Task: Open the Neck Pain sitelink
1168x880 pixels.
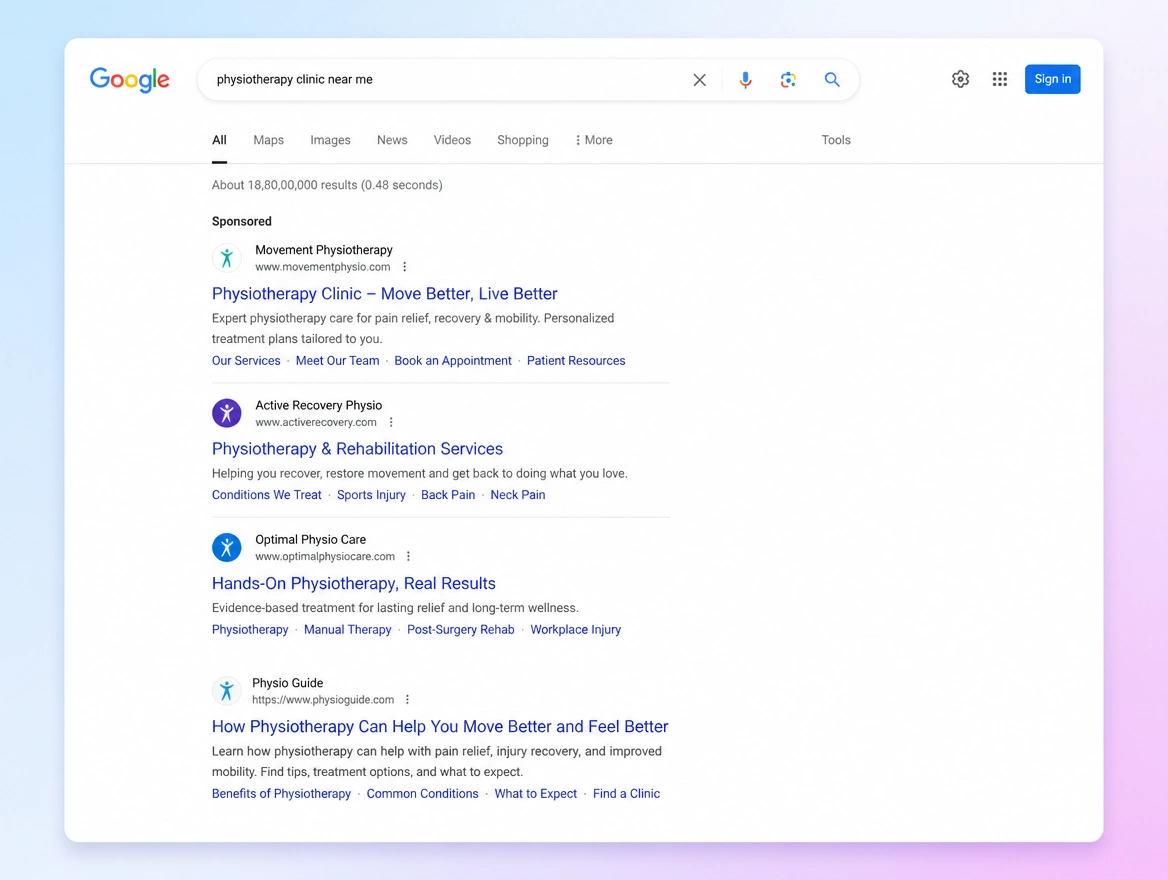Action: click(518, 495)
